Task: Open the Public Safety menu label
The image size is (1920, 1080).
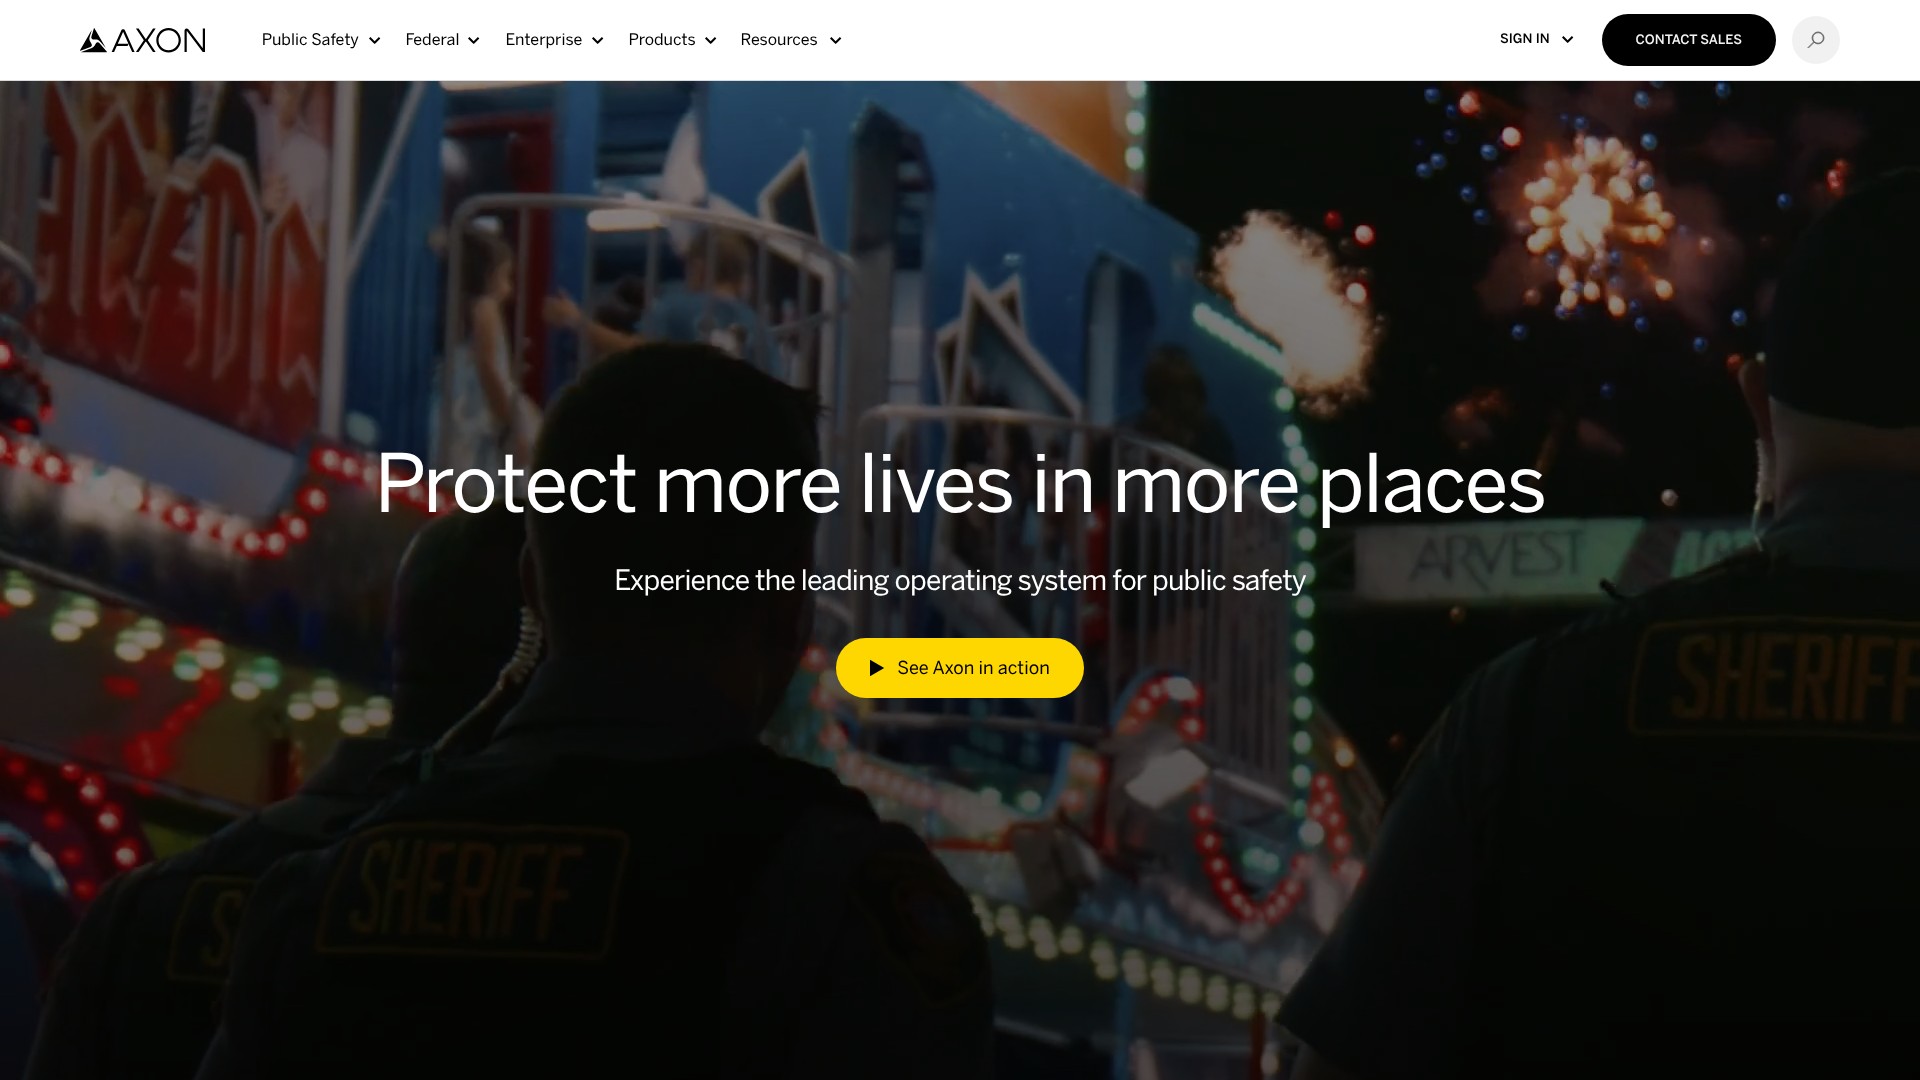Action: (310, 40)
